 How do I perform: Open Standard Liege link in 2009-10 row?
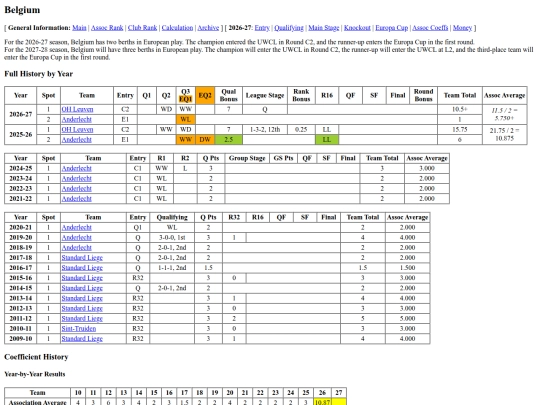82,339
